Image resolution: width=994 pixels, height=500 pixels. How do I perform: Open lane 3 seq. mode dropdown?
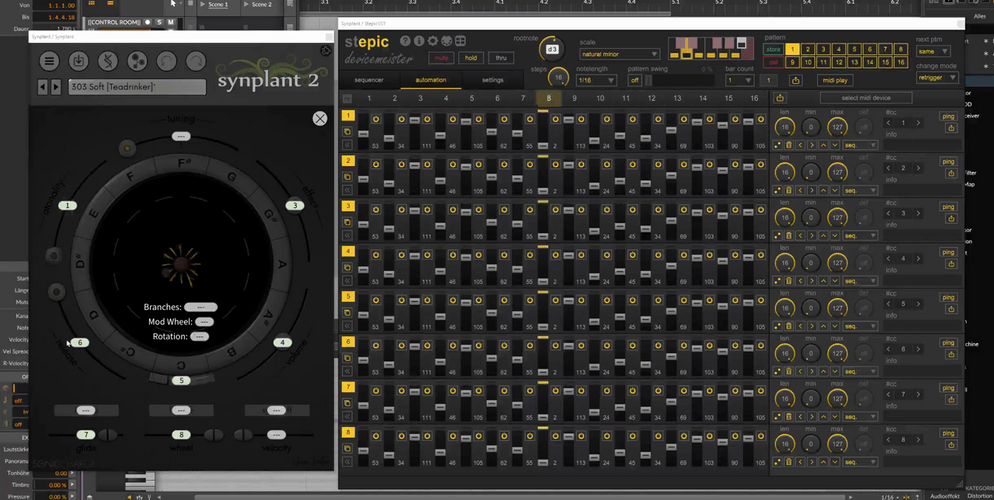pos(860,236)
